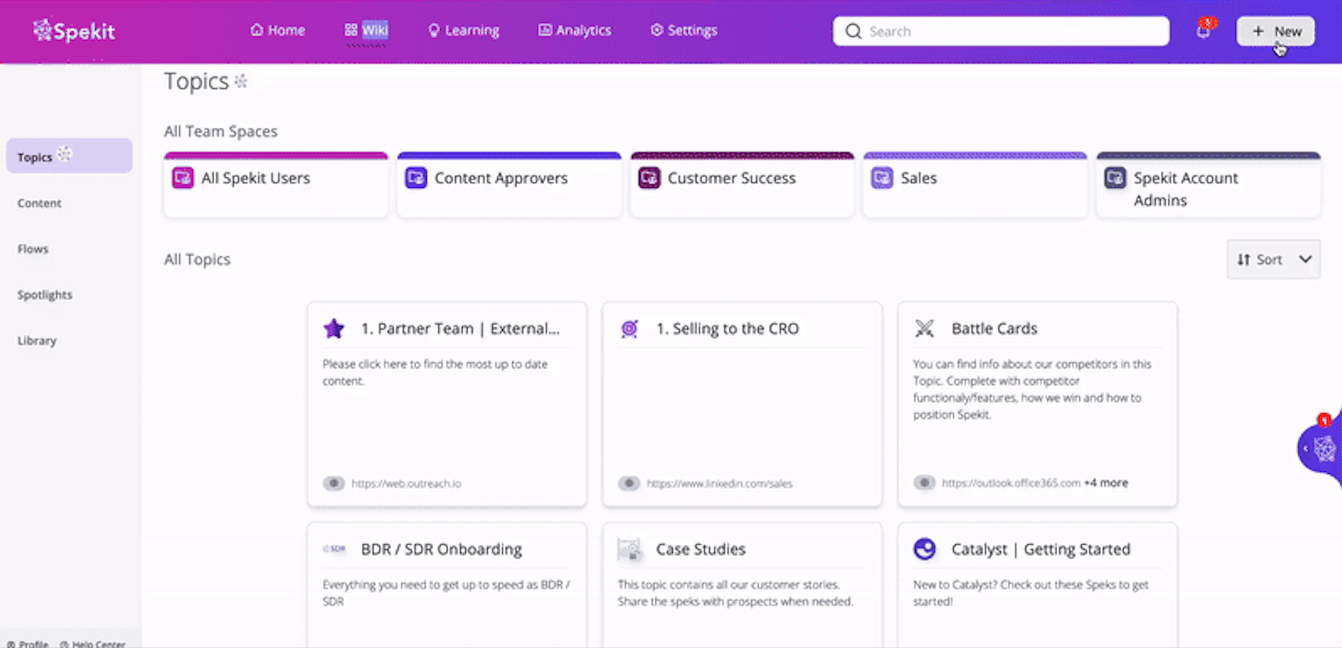Viewport: 1342px width, 648px height.
Task: Open the Help Center link
Action: [x=93, y=644]
